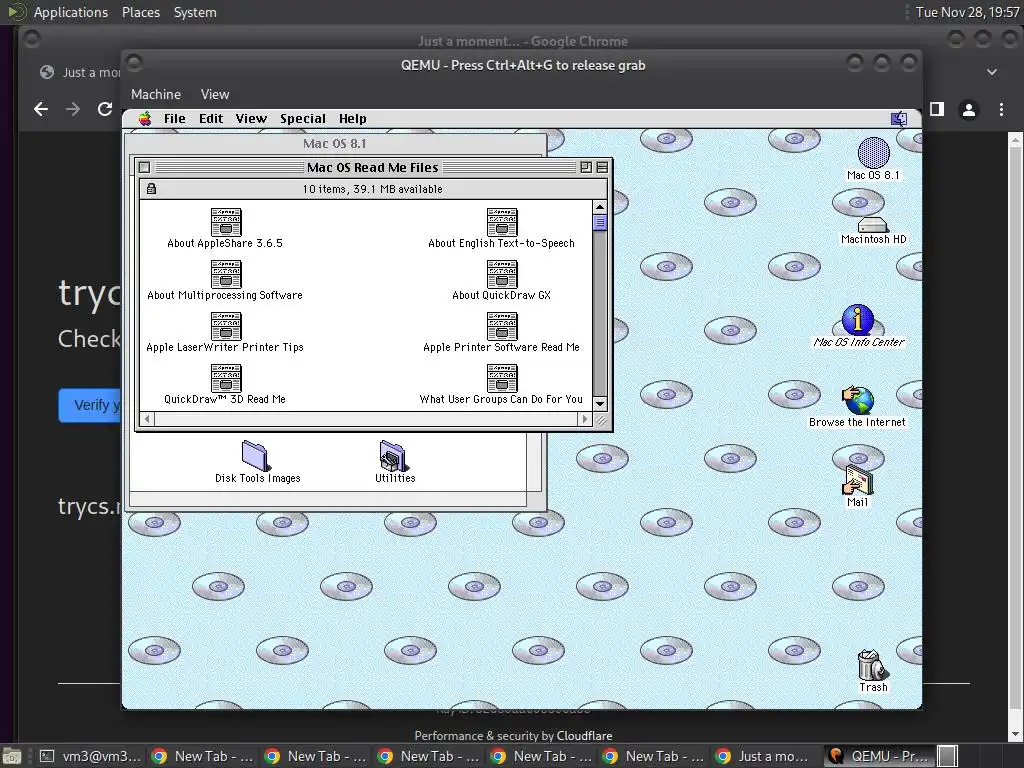Select the About QuickDraw GX file icon
This screenshot has height=768, width=1024.
tap(502, 274)
